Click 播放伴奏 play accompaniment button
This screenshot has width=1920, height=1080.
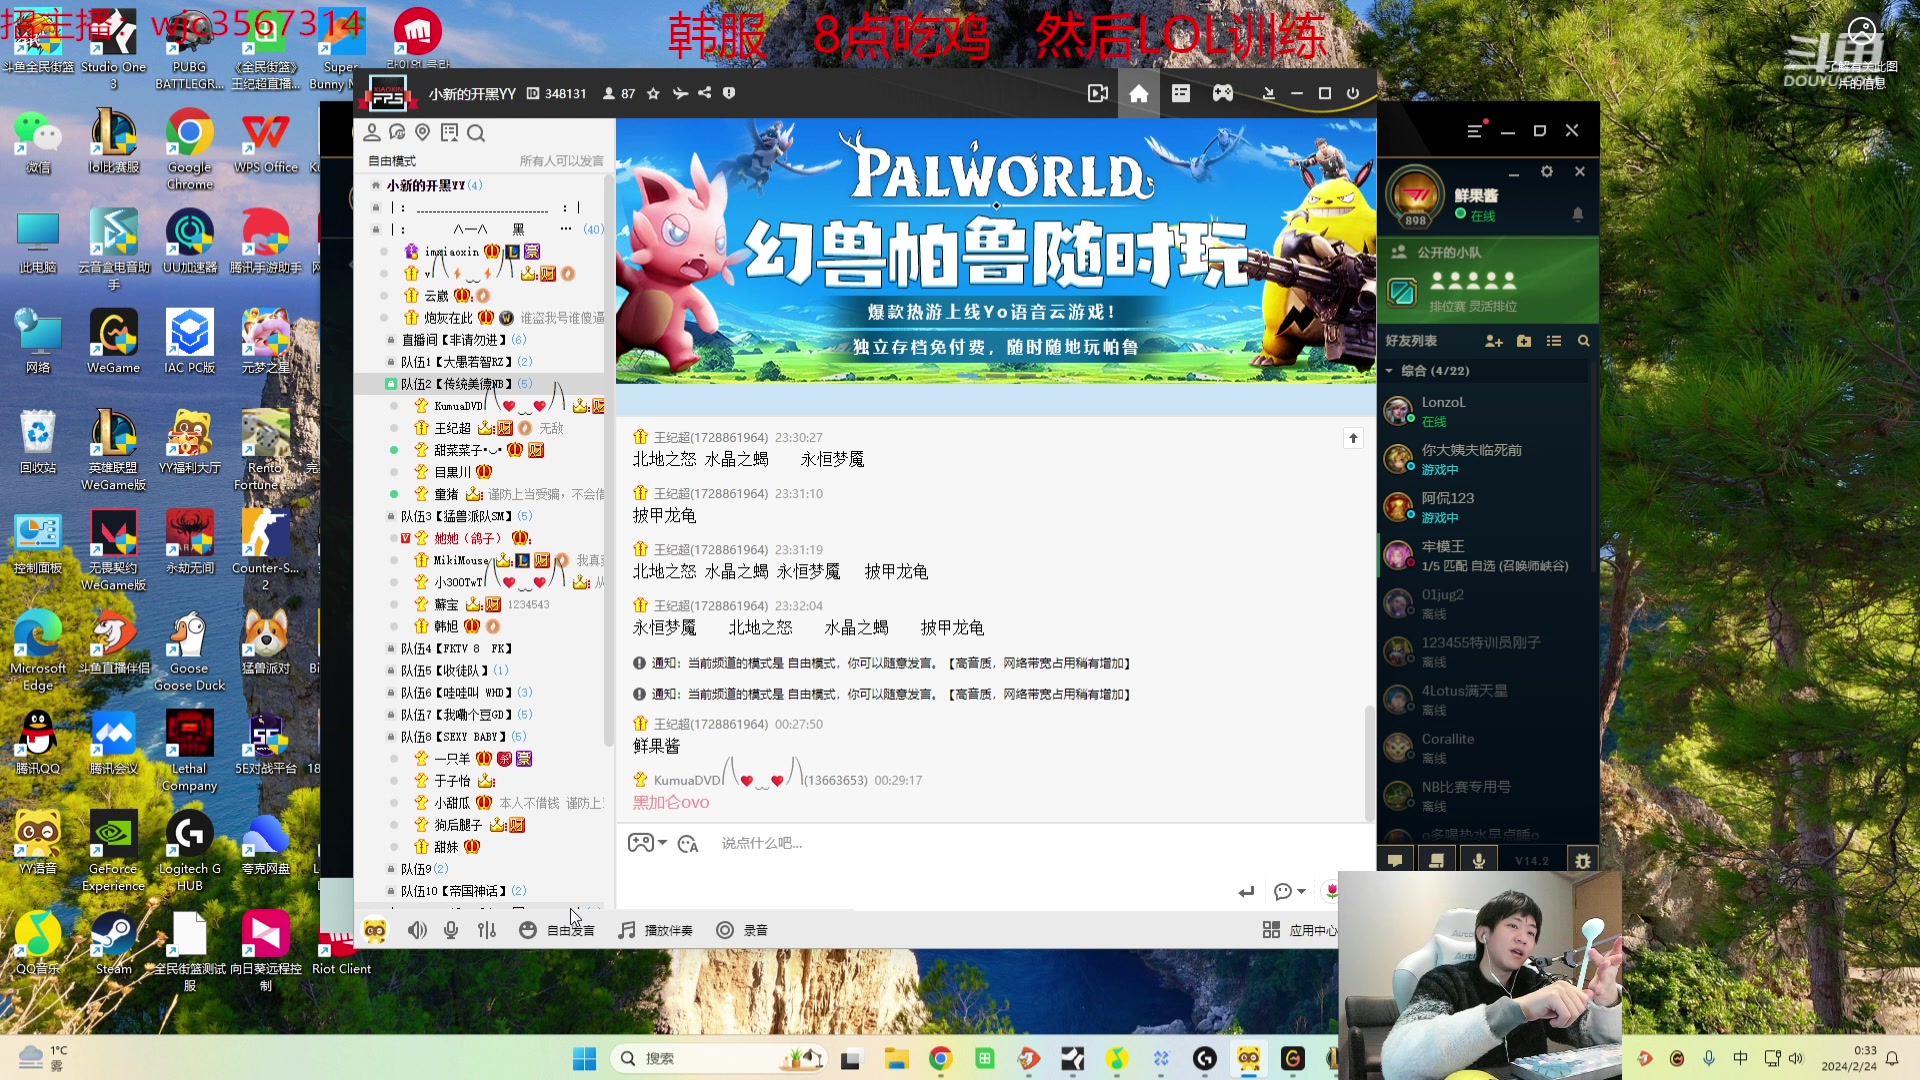[655, 930]
